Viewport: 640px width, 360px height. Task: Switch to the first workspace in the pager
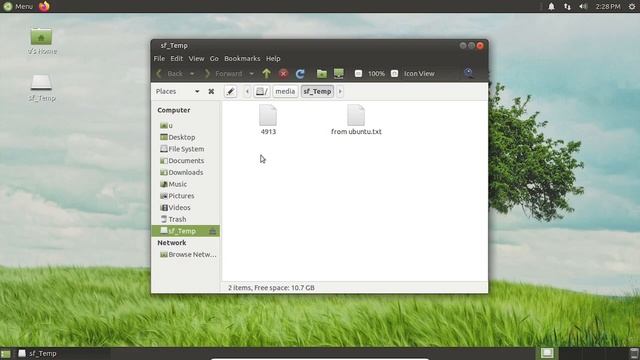(x=547, y=353)
